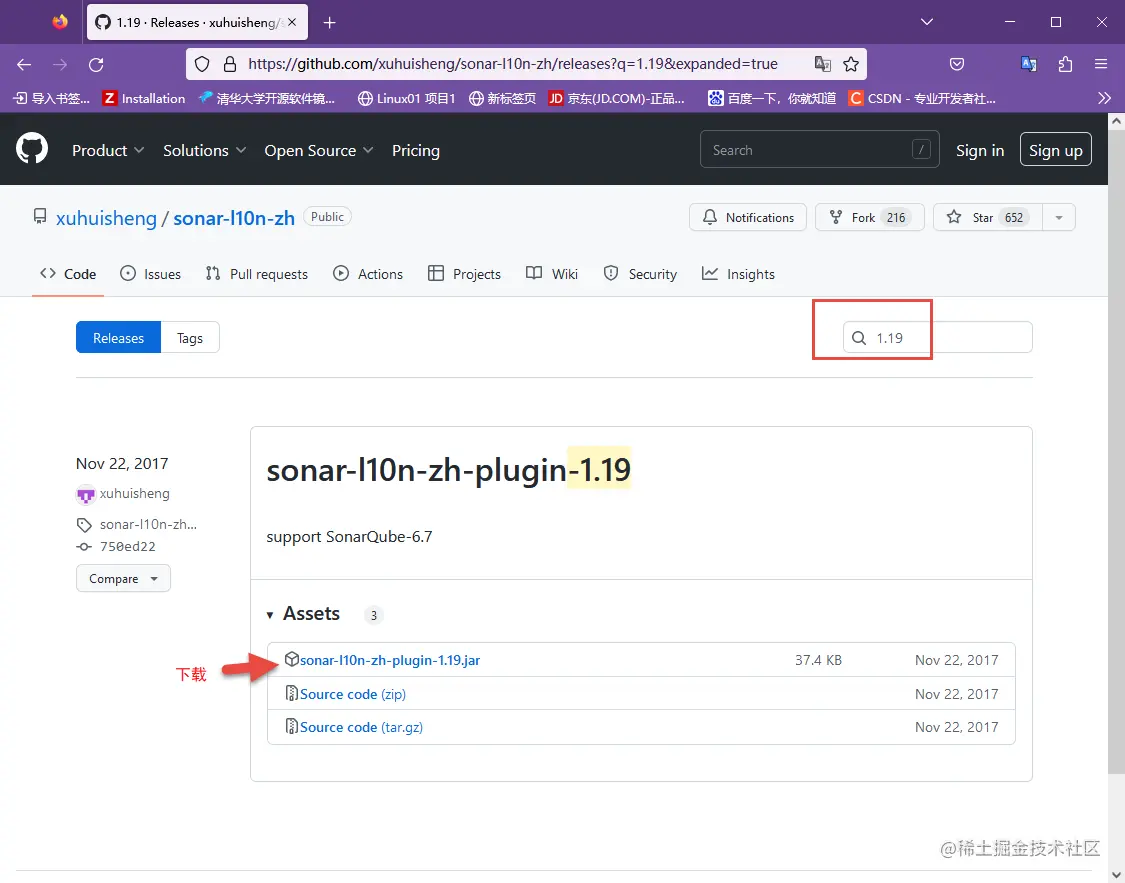Switch to the Insights tab
The height and width of the screenshot is (883, 1125).
pyautogui.click(x=738, y=274)
